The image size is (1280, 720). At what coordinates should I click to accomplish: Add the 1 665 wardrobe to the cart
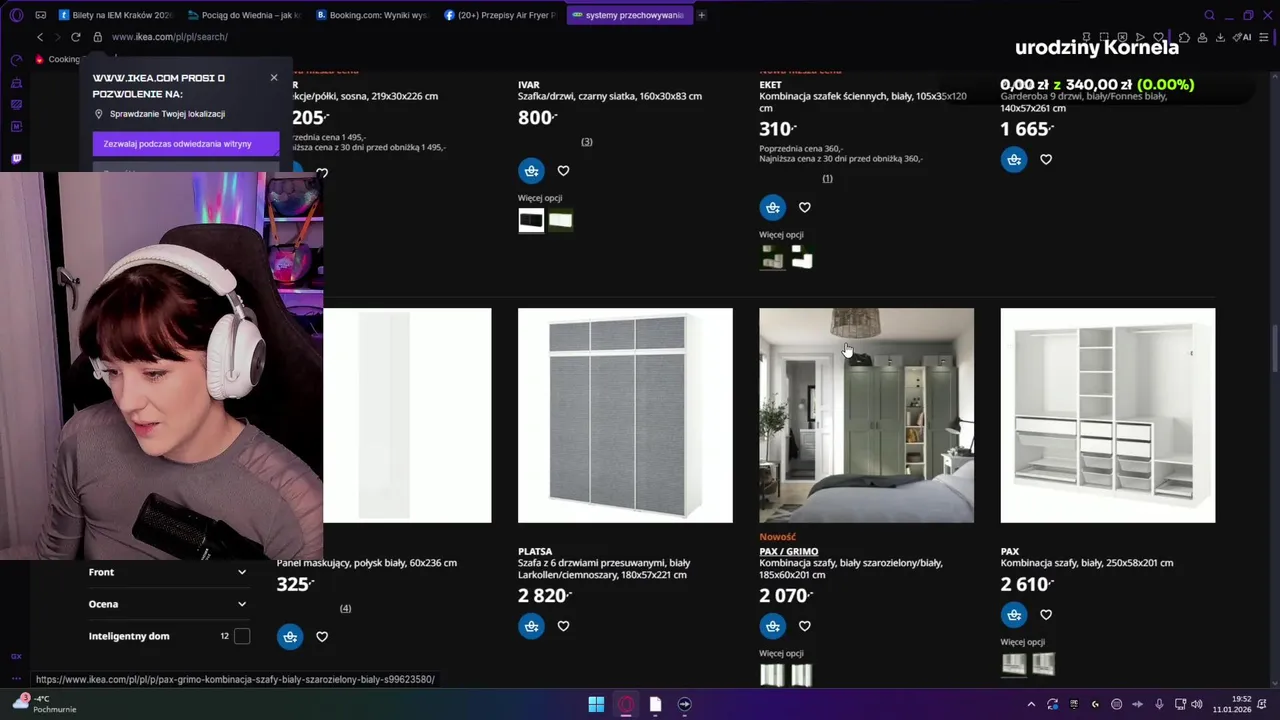1014,159
